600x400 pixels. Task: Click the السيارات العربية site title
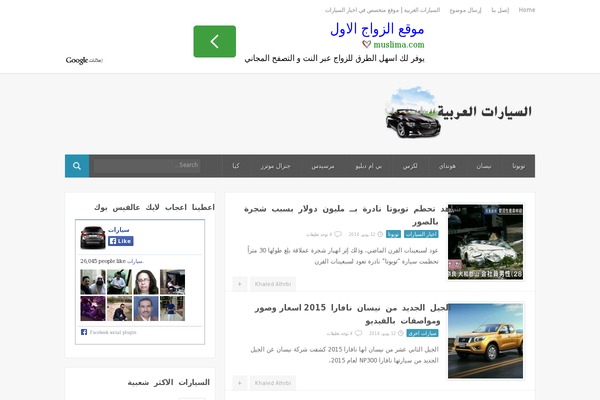[484, 112]
